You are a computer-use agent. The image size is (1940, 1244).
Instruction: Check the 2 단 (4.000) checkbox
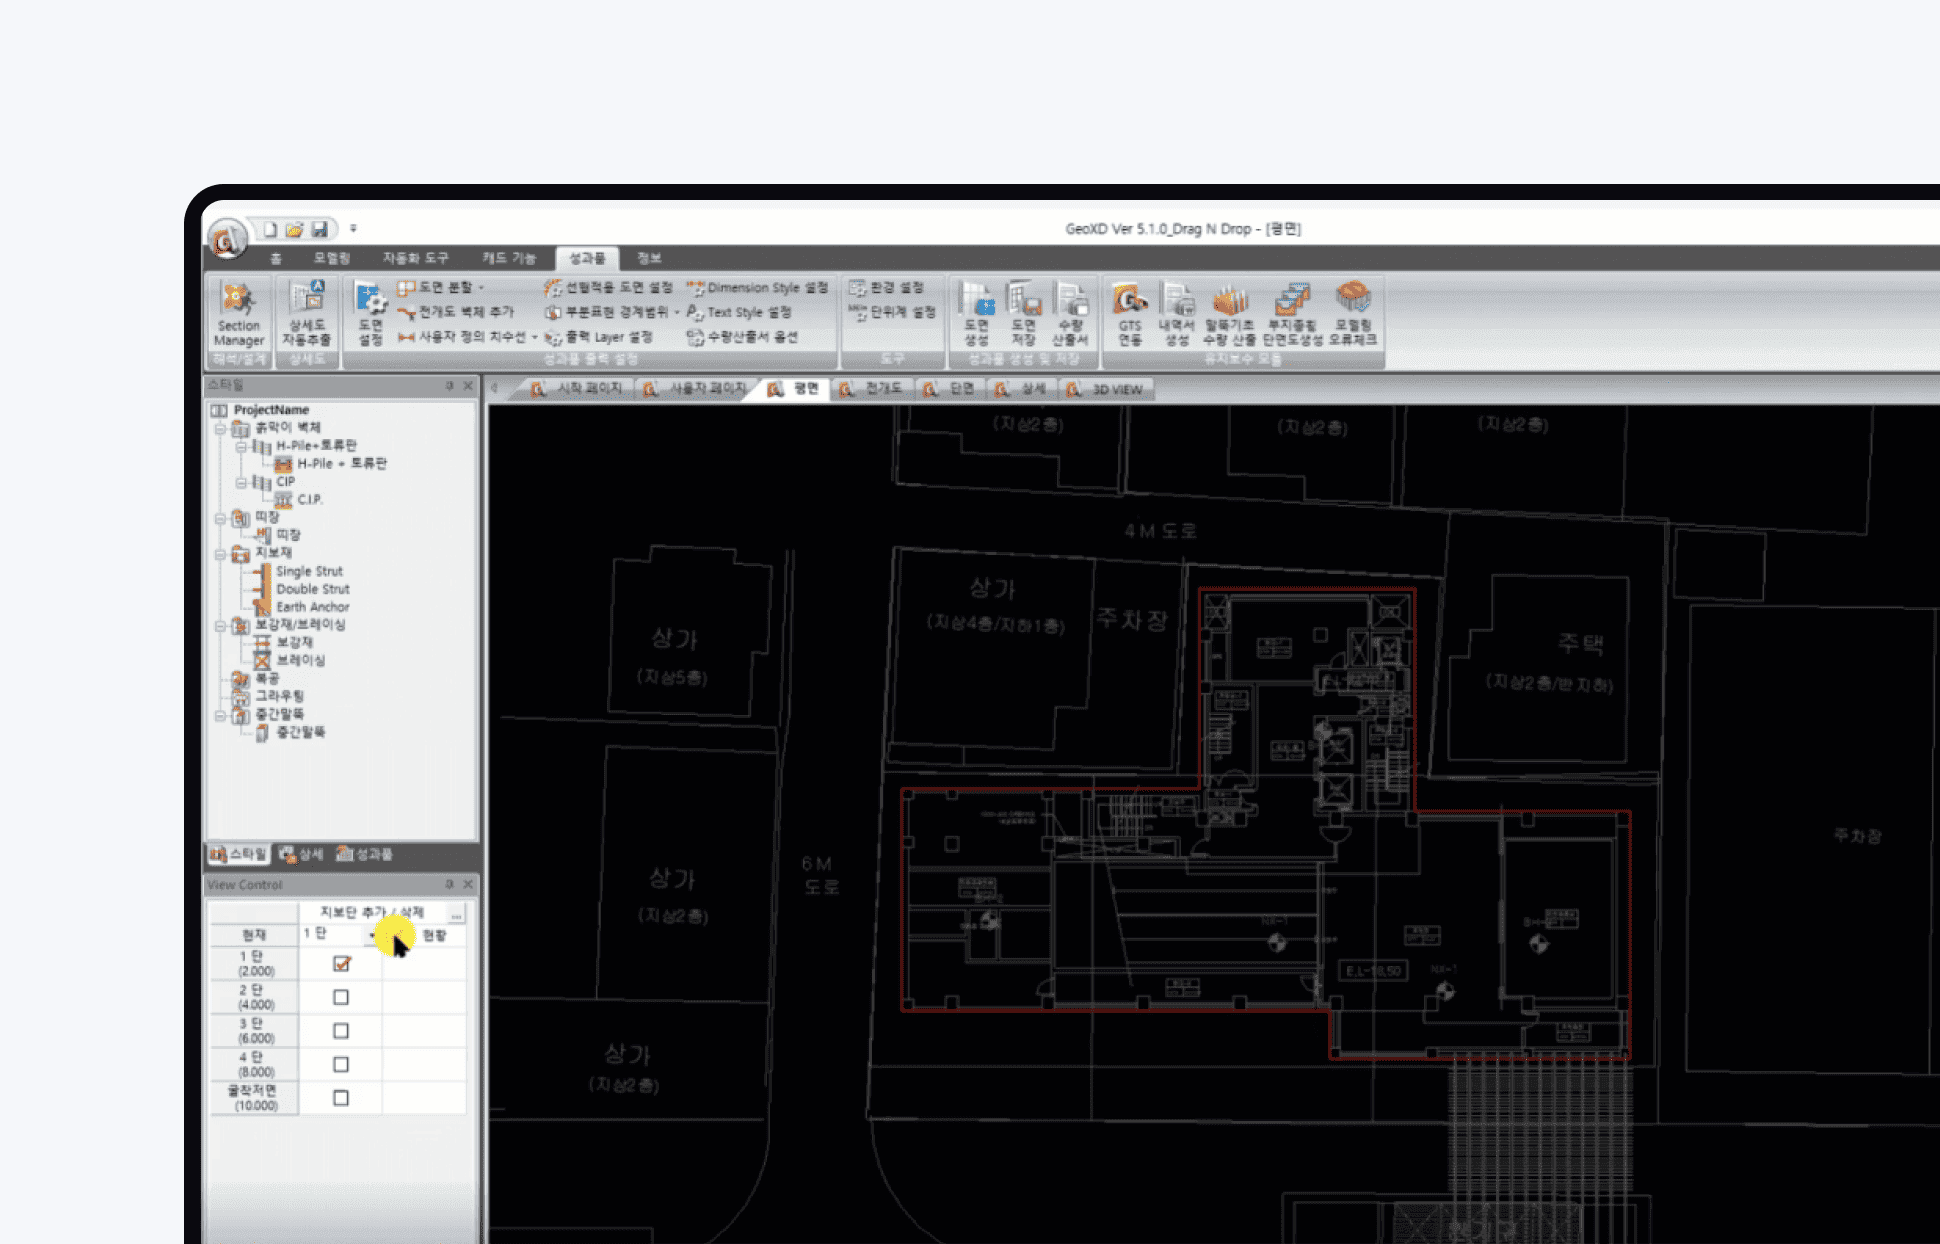coord(341,997)
